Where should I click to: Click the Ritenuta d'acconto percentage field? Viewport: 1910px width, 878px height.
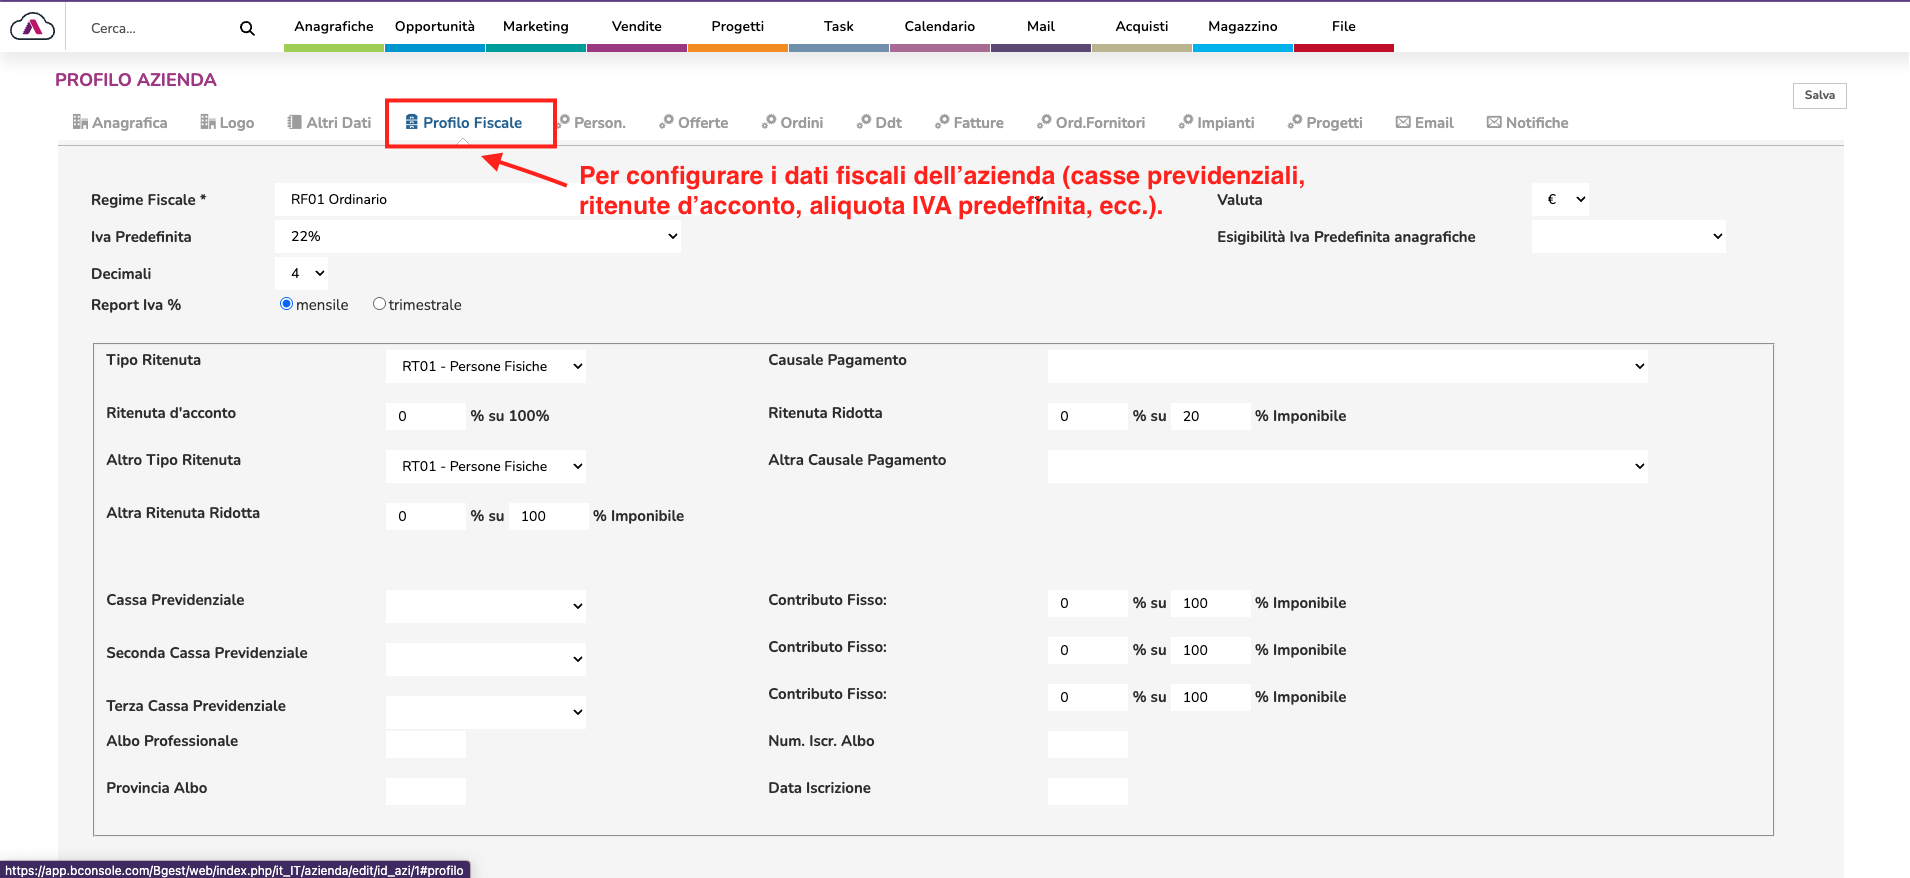(x=426, y=416)
